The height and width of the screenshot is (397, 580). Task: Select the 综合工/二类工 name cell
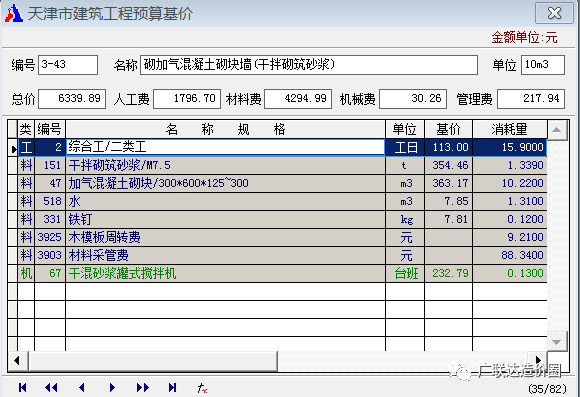(x=226, y=147)
